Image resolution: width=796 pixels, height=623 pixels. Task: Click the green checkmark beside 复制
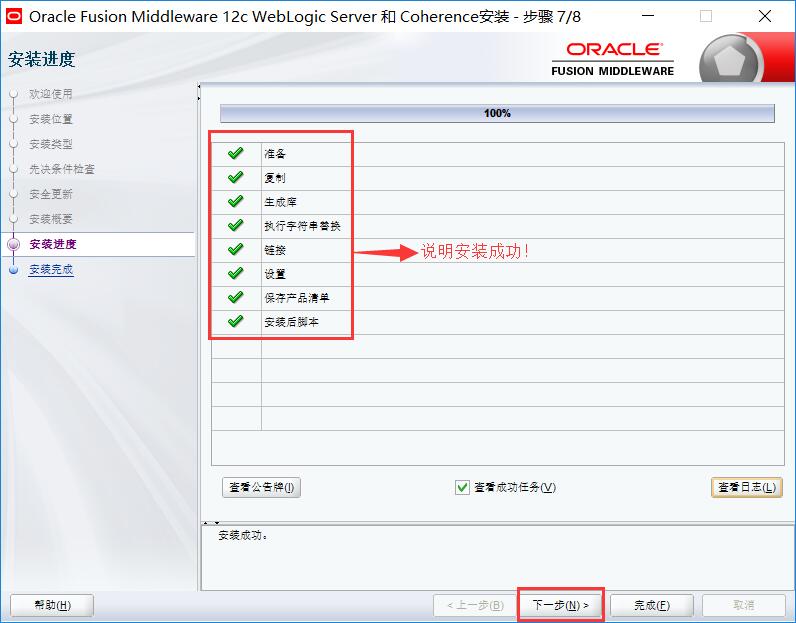236,177
